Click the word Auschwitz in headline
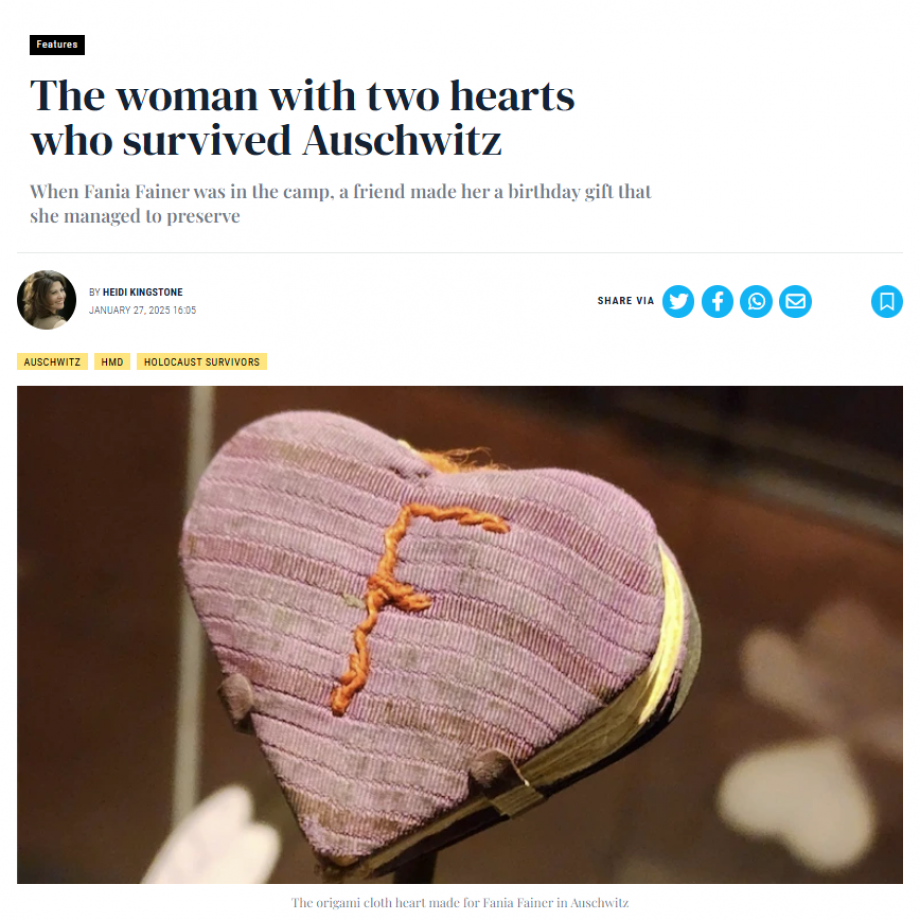 pos(402,141)
